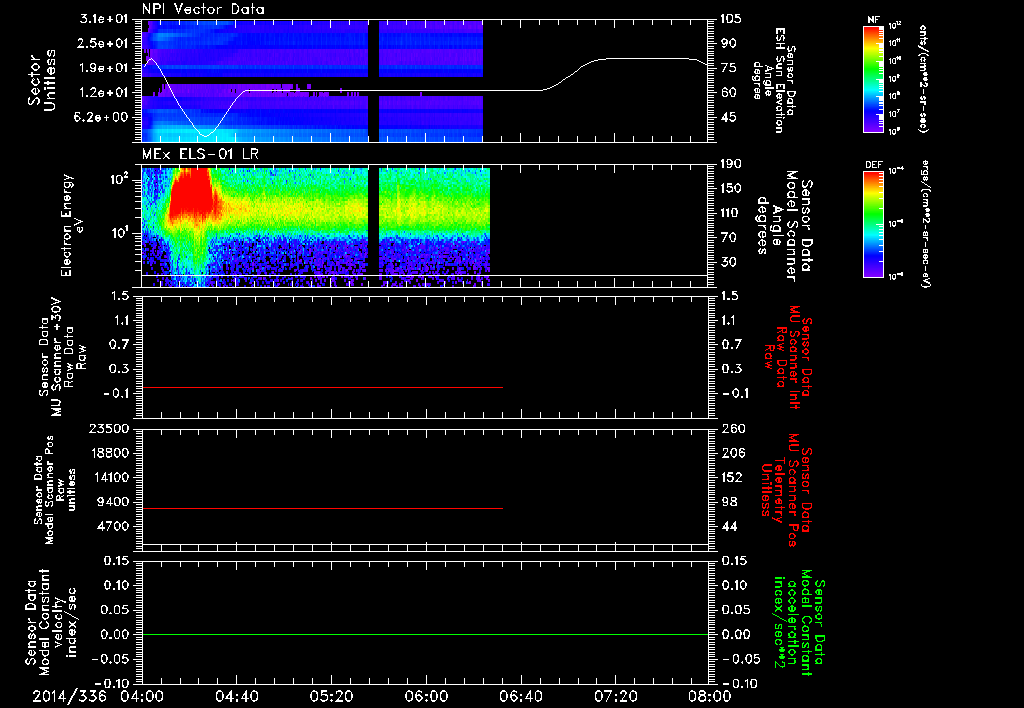1024x708 pixels.
Task: Click the 9400 scanner position tick label
Action: [x=114, y=502]
